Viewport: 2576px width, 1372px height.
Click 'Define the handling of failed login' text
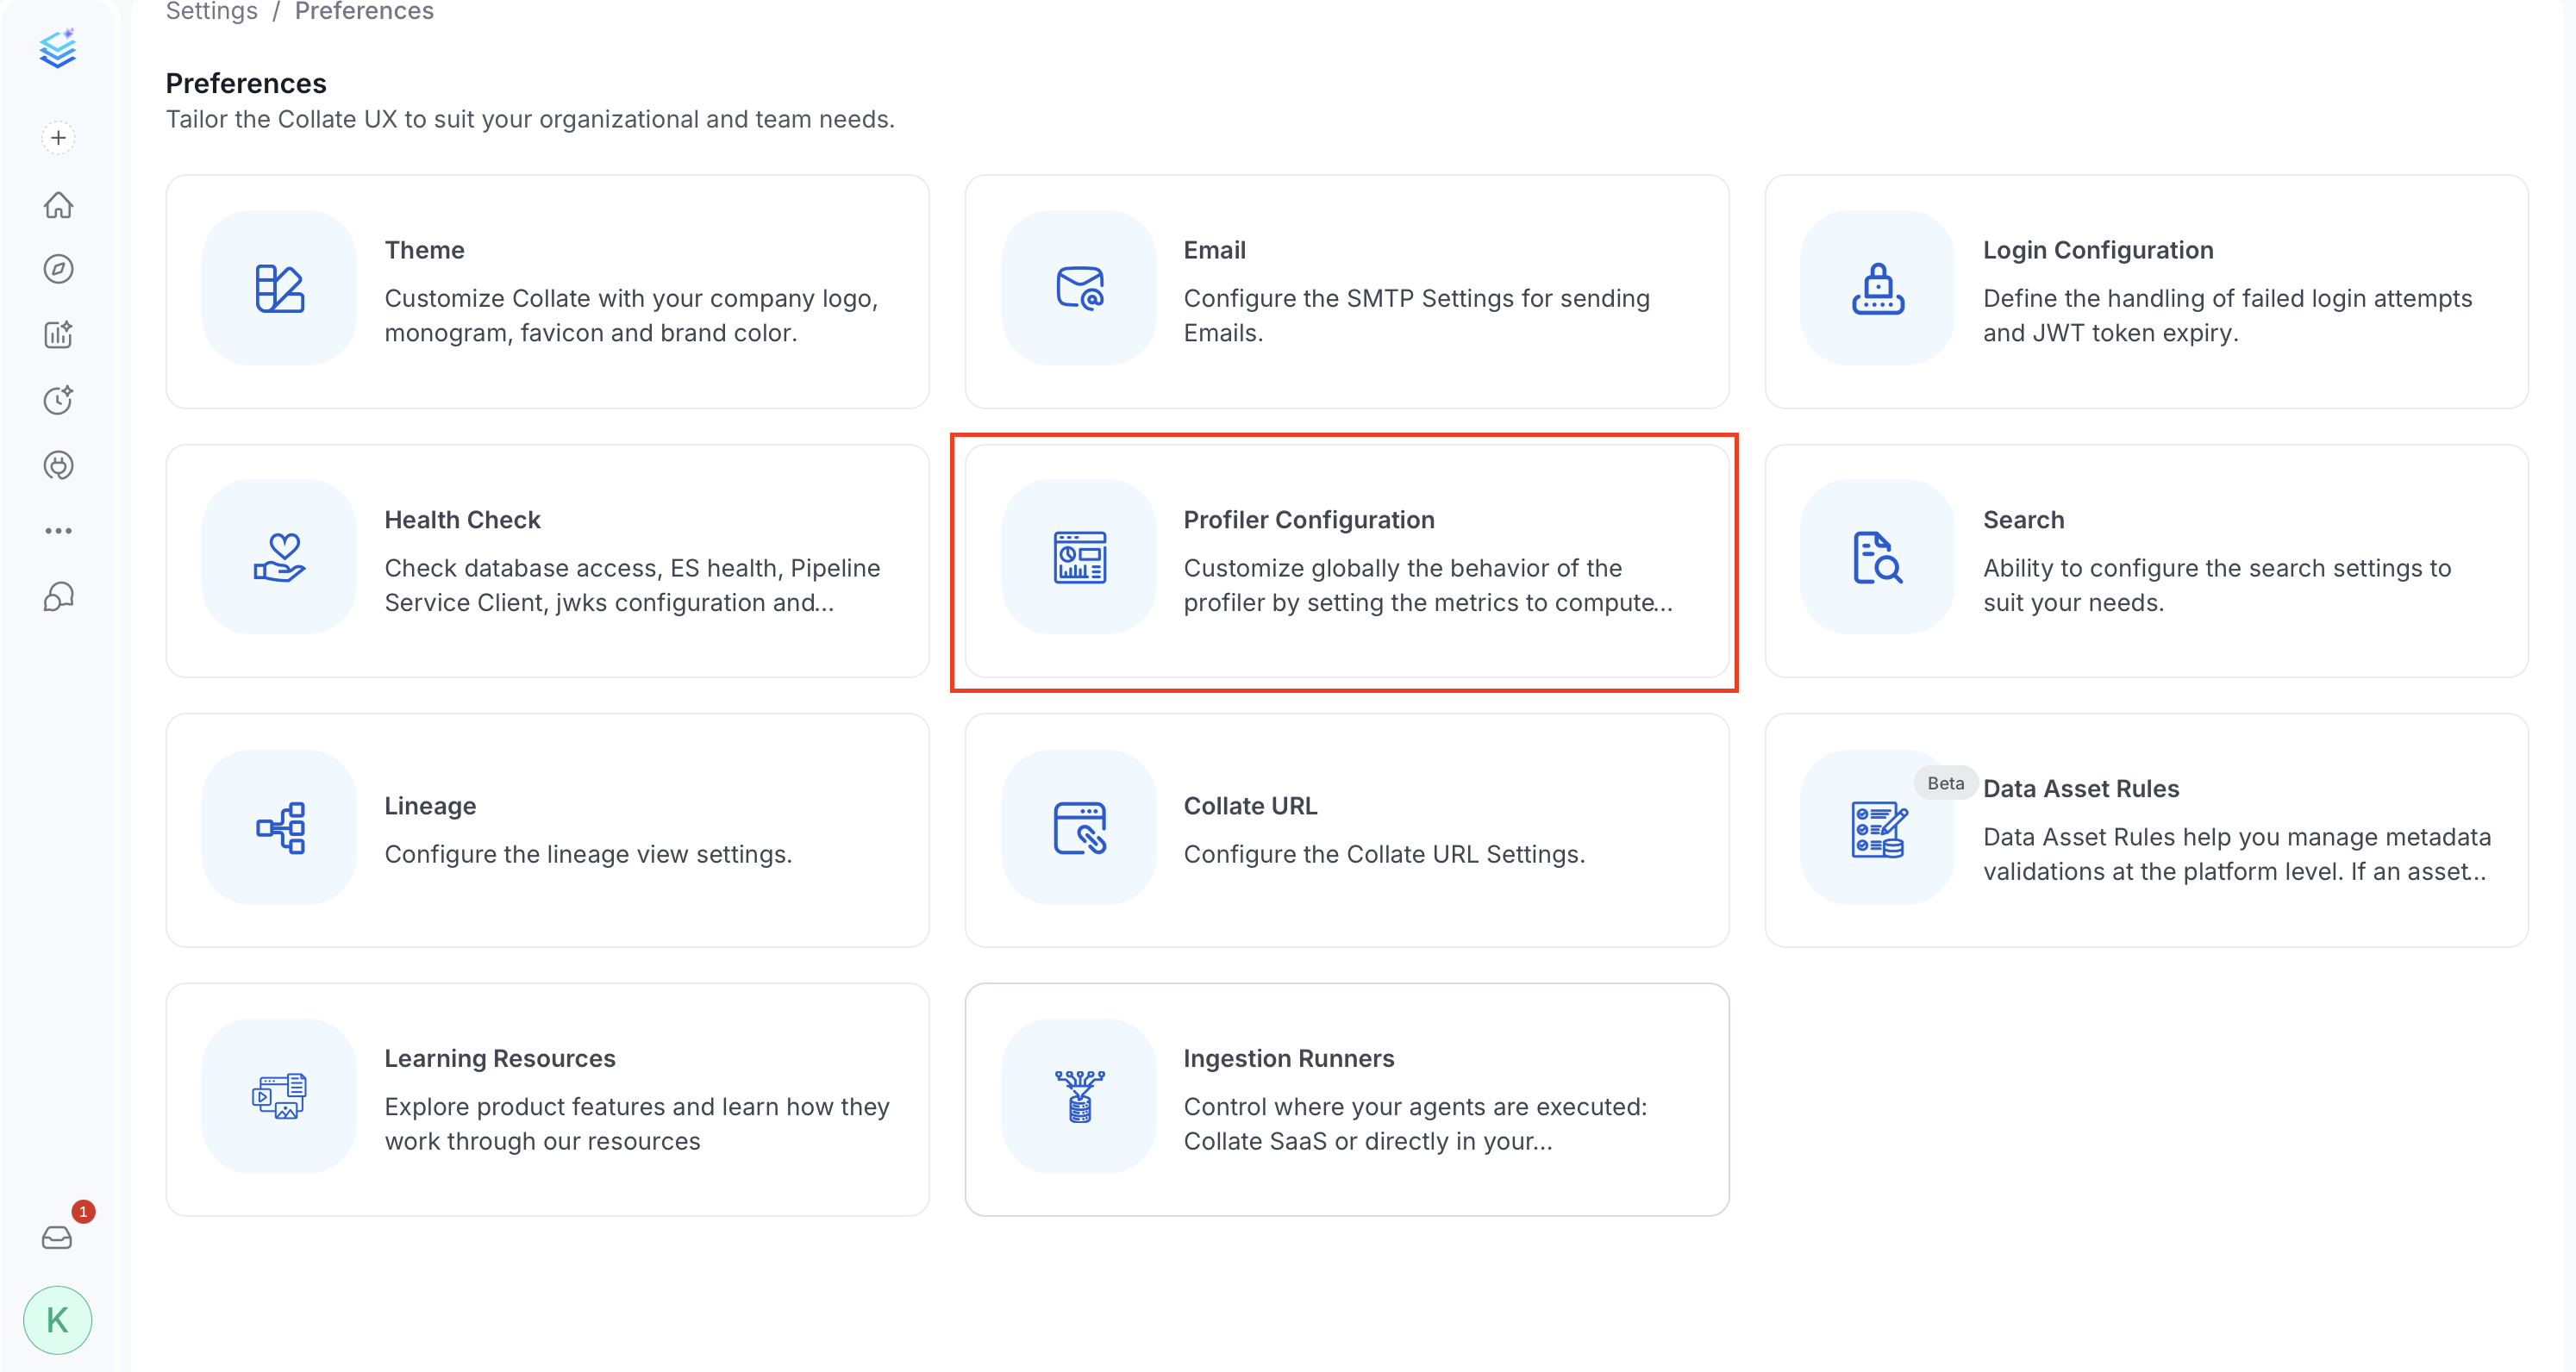pos(2227,315)
